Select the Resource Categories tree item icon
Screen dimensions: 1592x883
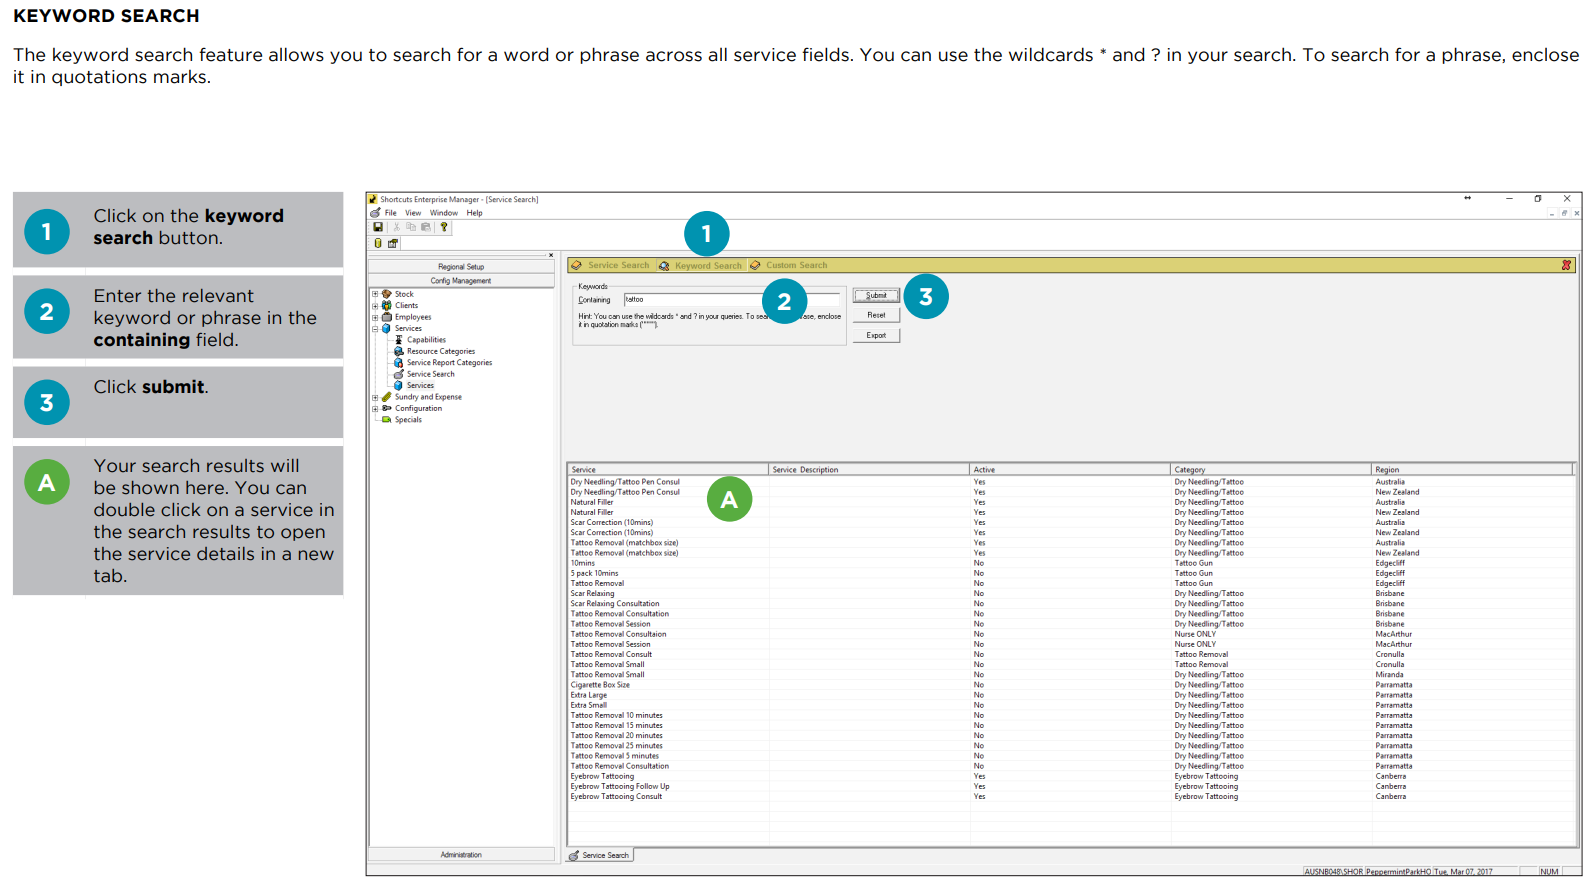point(399,351)
